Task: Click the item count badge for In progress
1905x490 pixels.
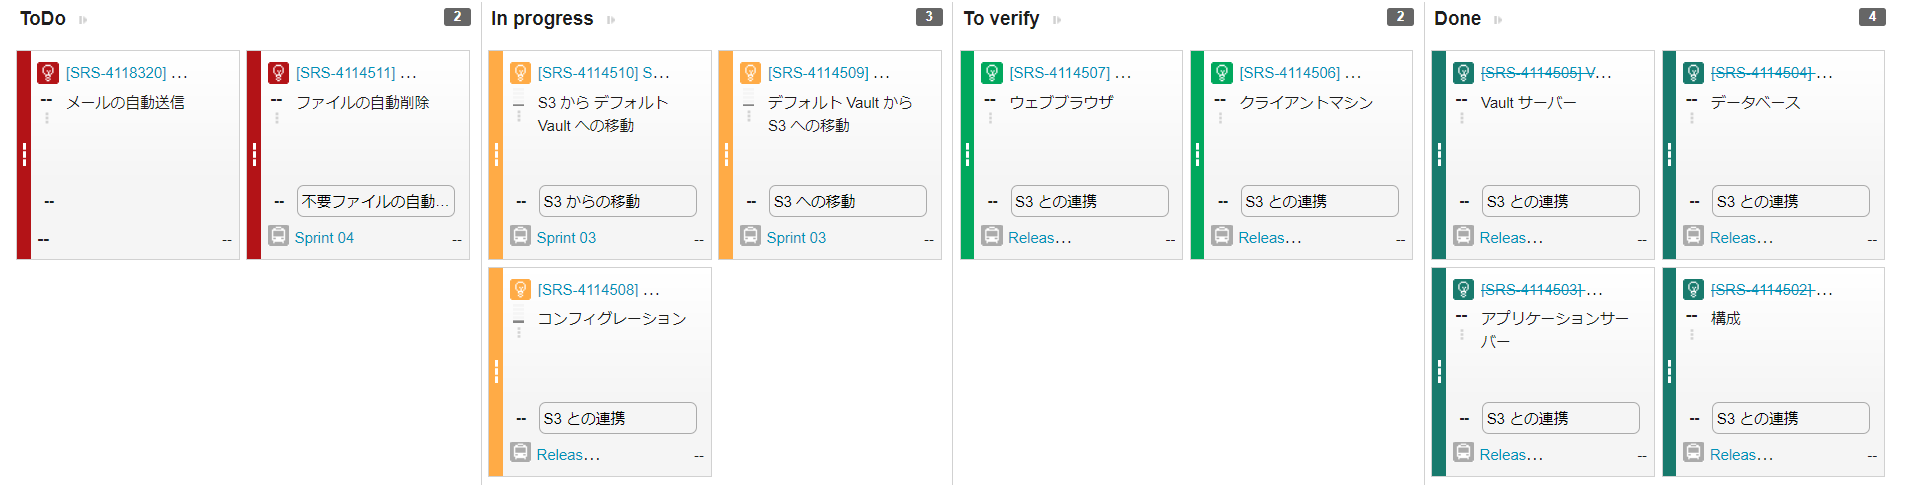Action: pos(929,17)
